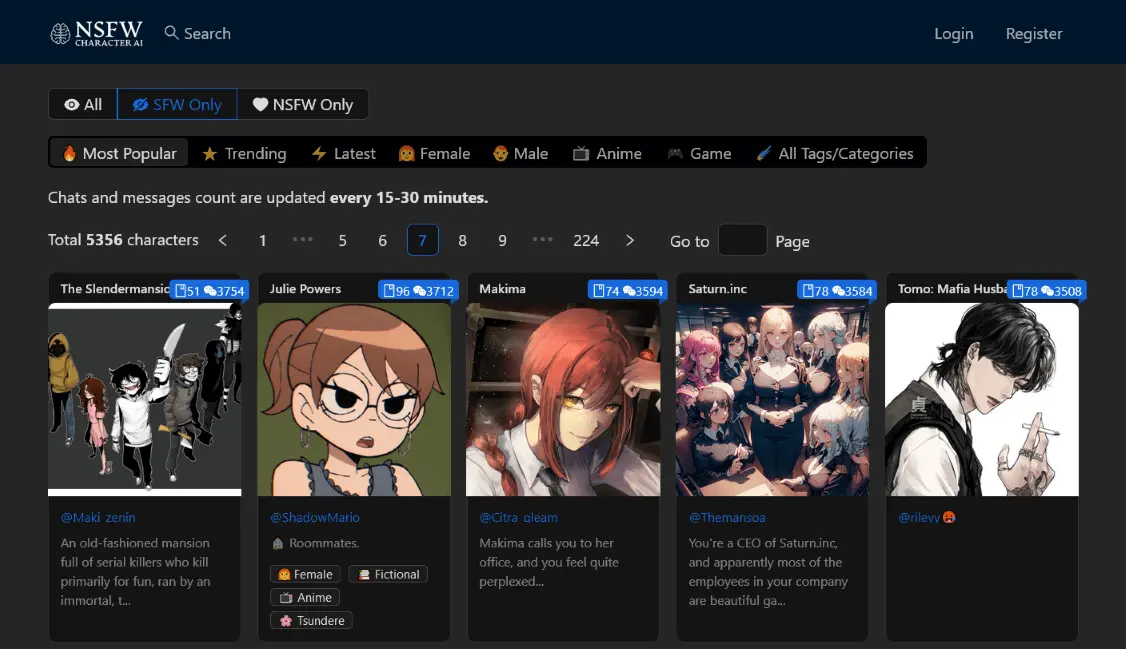This screenshot has width=1126, height=649.
Task: Click the 3754 messages badge on Slendermansion
Action: tap(224, 291)
